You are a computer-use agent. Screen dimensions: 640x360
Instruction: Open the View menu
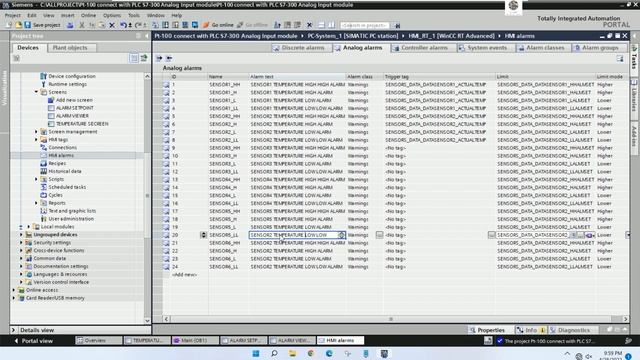tap(49, 15)
